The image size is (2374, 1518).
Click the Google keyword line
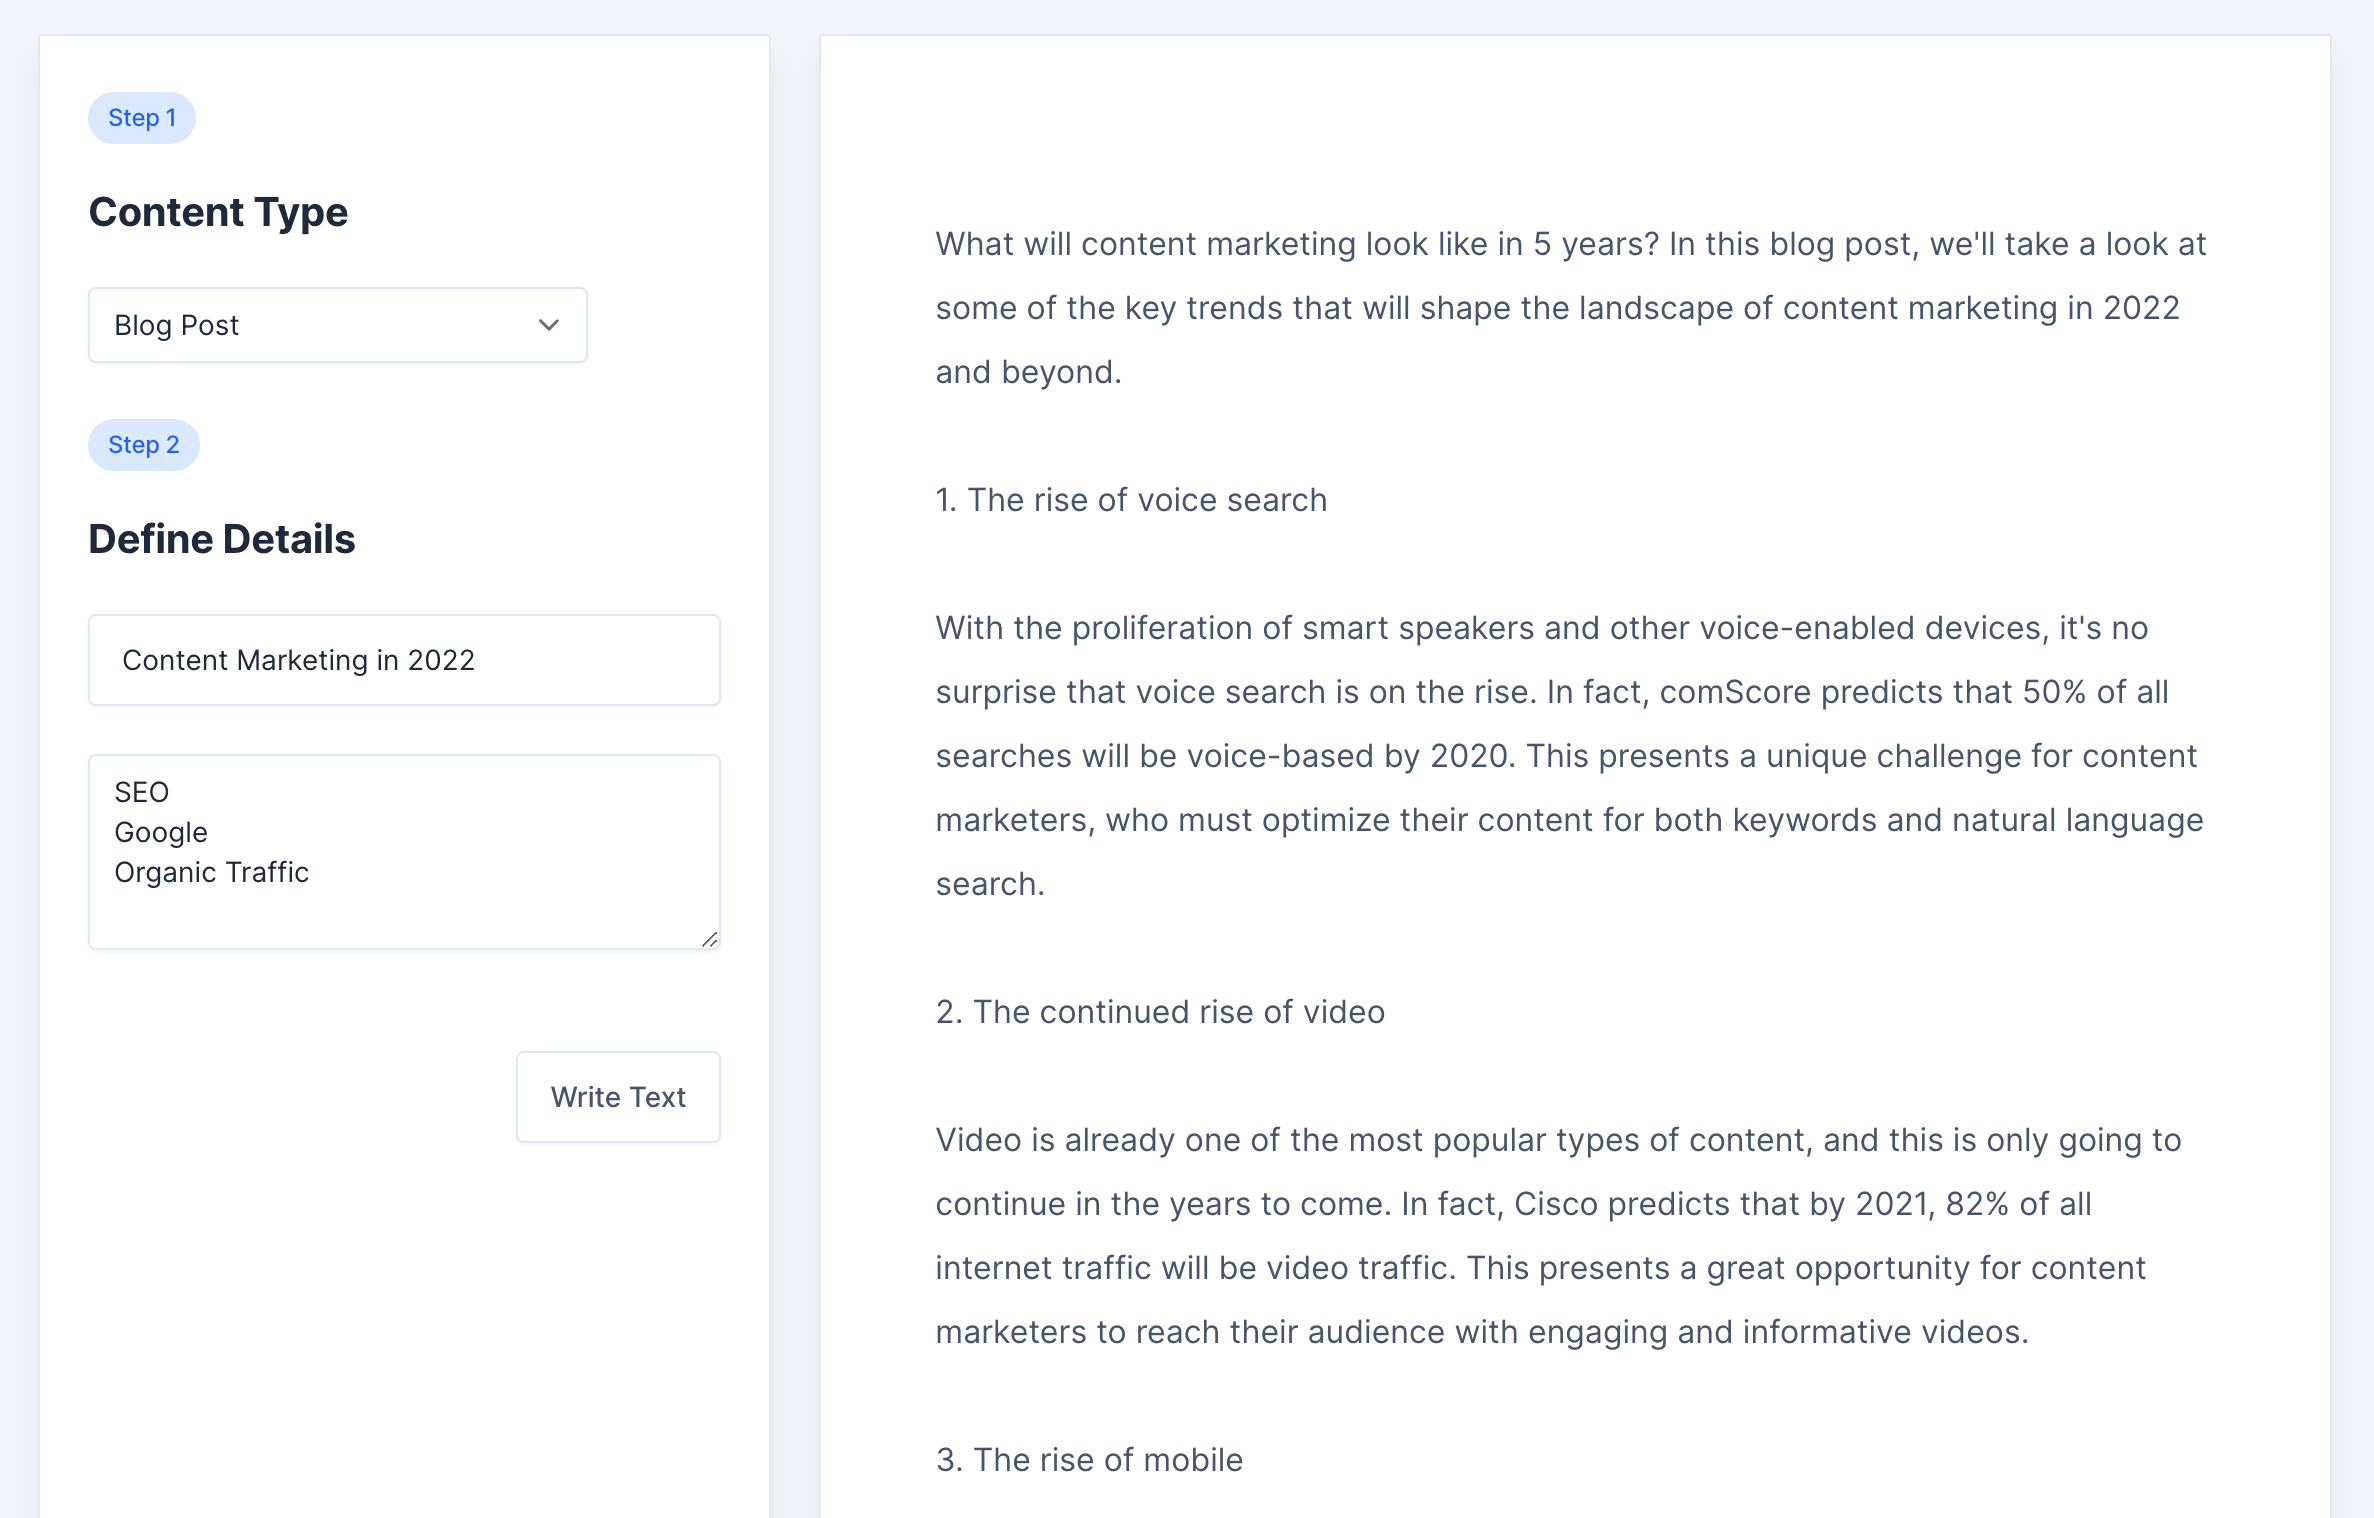point(161,832)
